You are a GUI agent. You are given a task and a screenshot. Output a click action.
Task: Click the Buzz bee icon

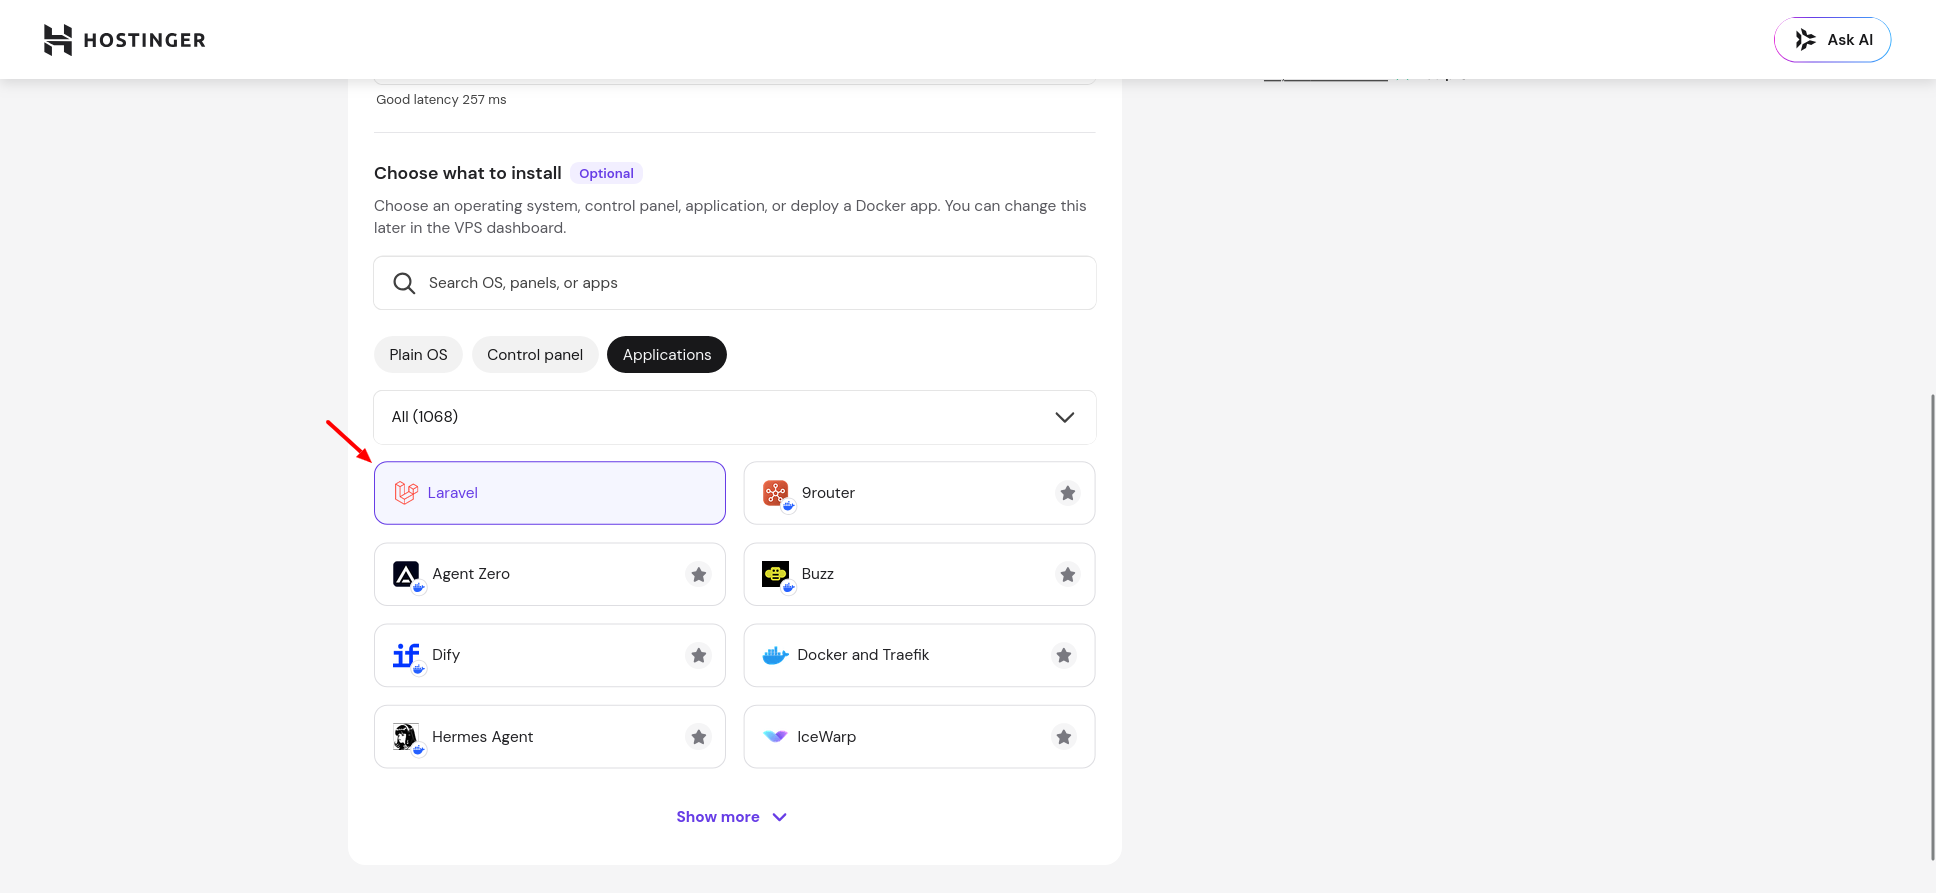(776, 574)
